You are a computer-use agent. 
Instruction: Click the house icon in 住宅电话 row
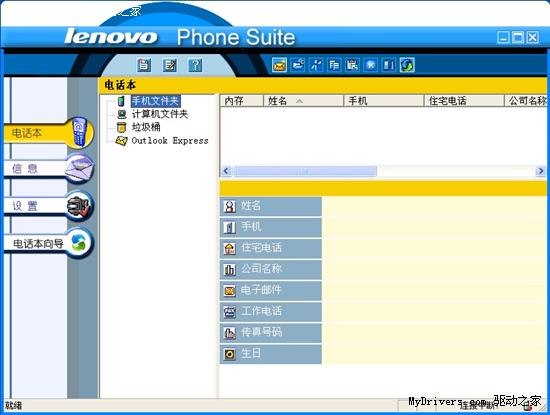(230, 249)
